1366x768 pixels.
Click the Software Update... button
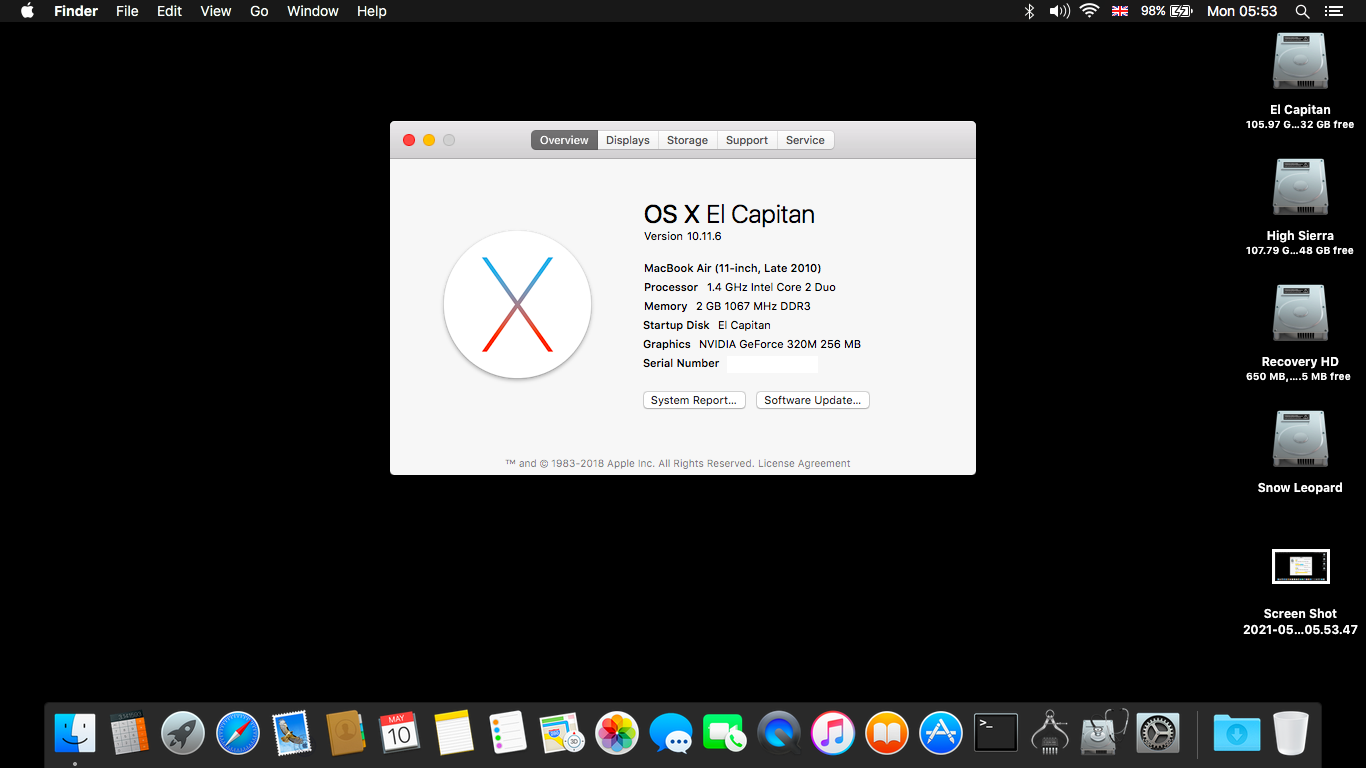813,400
